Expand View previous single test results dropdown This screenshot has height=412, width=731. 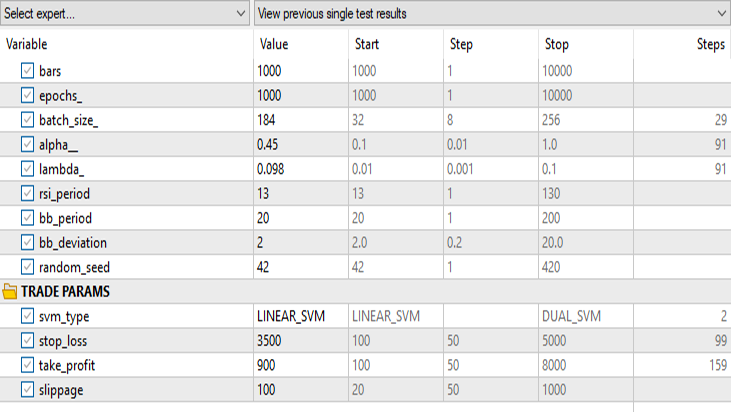[492, 14]
